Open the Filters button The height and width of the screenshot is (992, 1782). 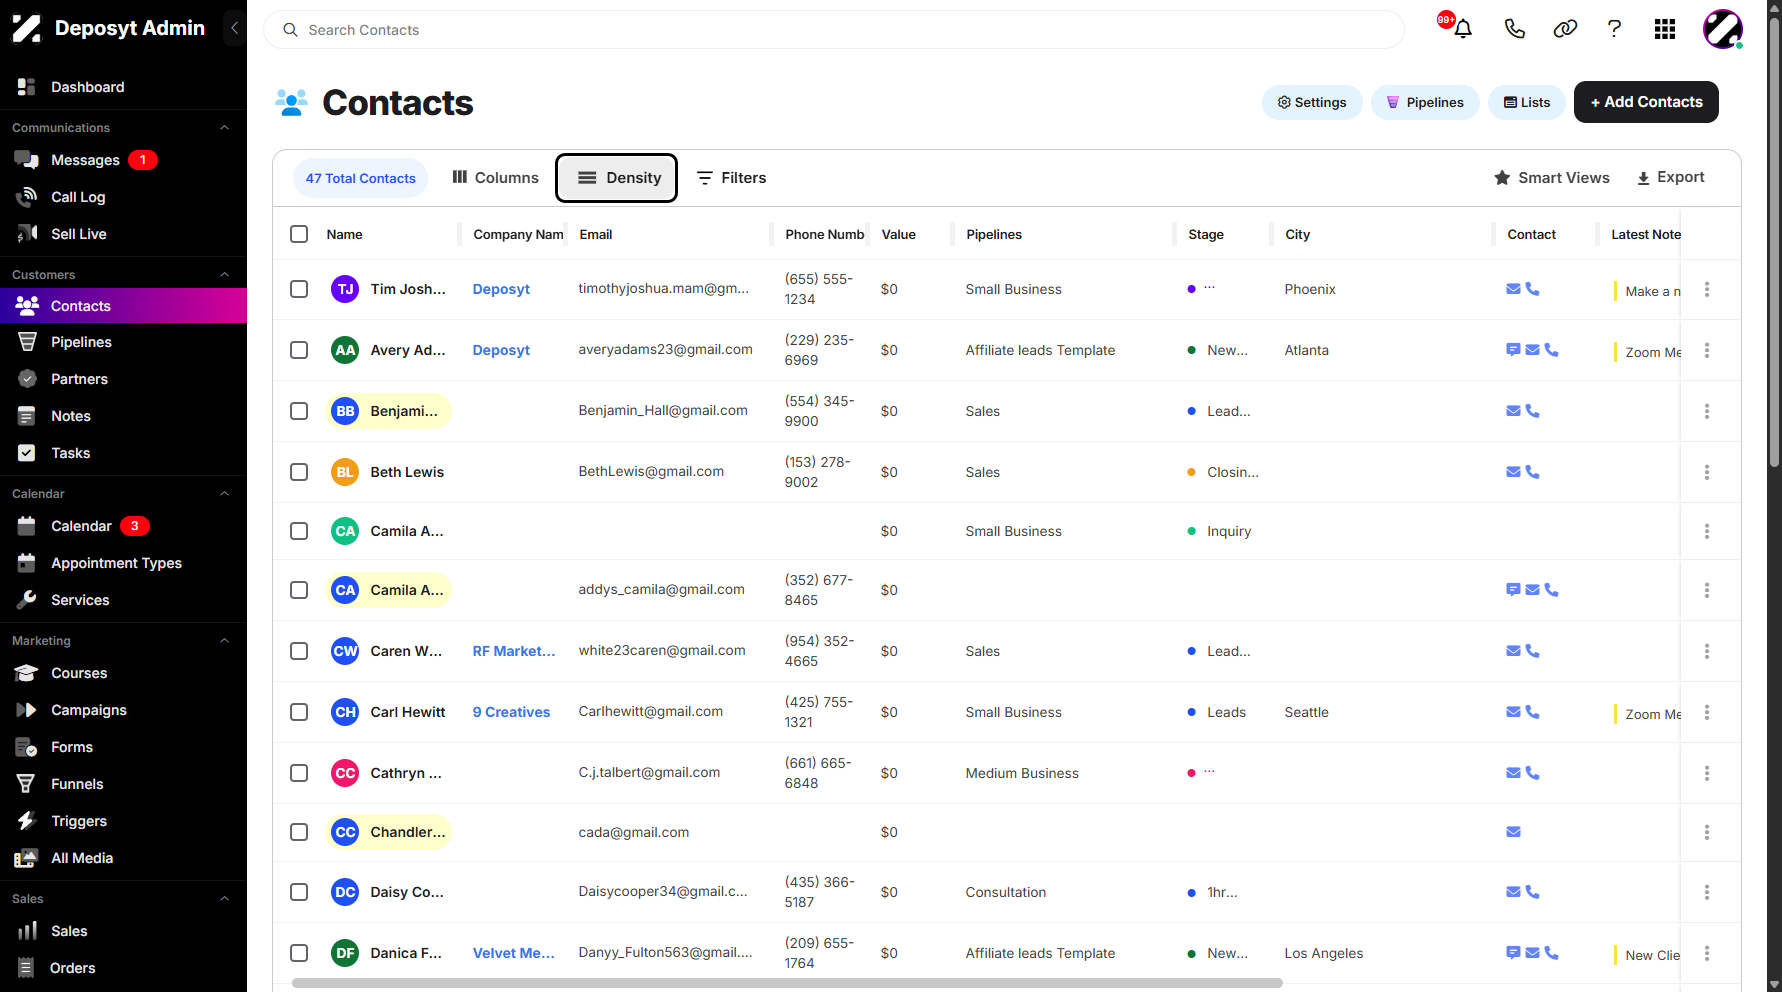tap(731, 178)
